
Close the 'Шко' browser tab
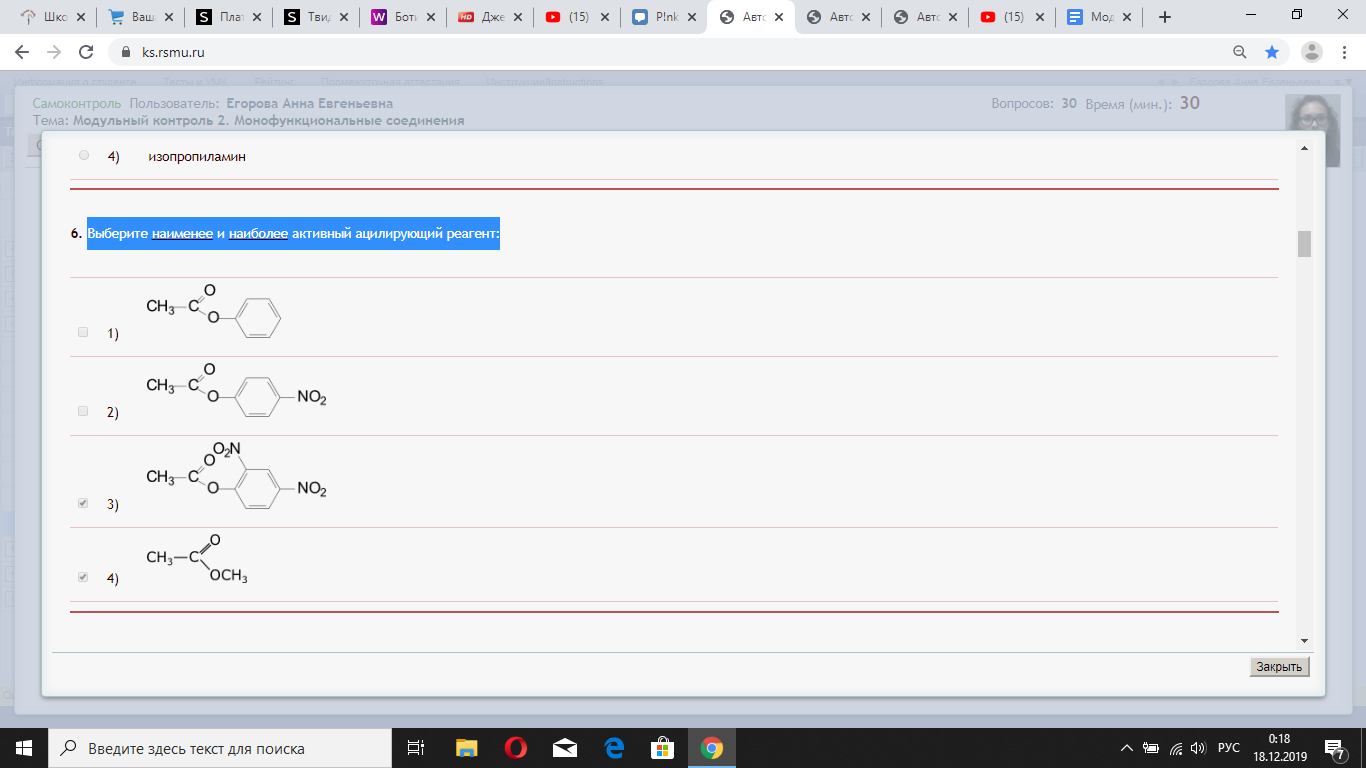click(80, 17)
